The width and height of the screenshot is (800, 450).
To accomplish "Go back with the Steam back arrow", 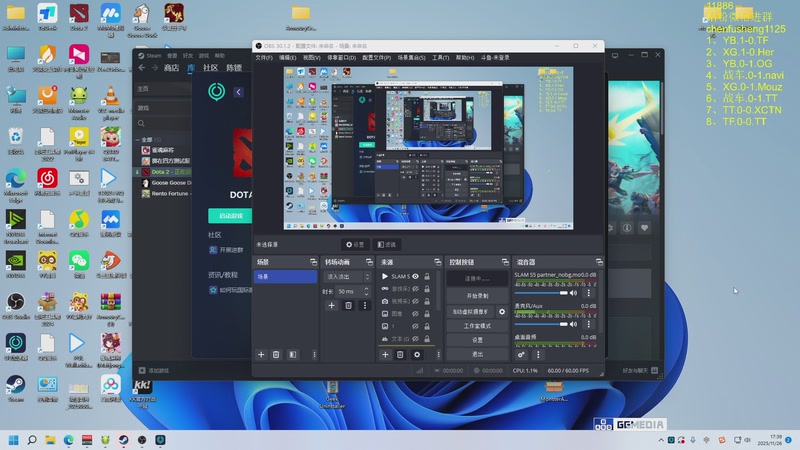I will [142, 68].
